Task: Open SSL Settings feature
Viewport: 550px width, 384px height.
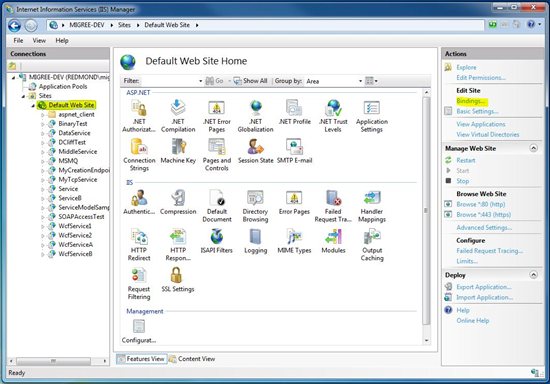Action: (x=178, y=280)
